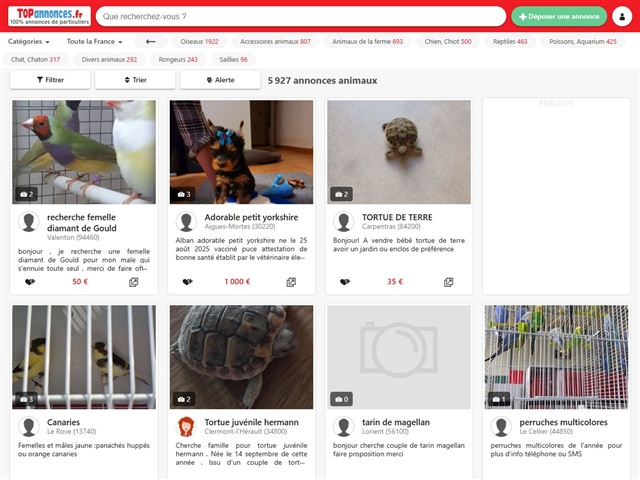Open diamant de Gould listing in new window

click(133, 282)
